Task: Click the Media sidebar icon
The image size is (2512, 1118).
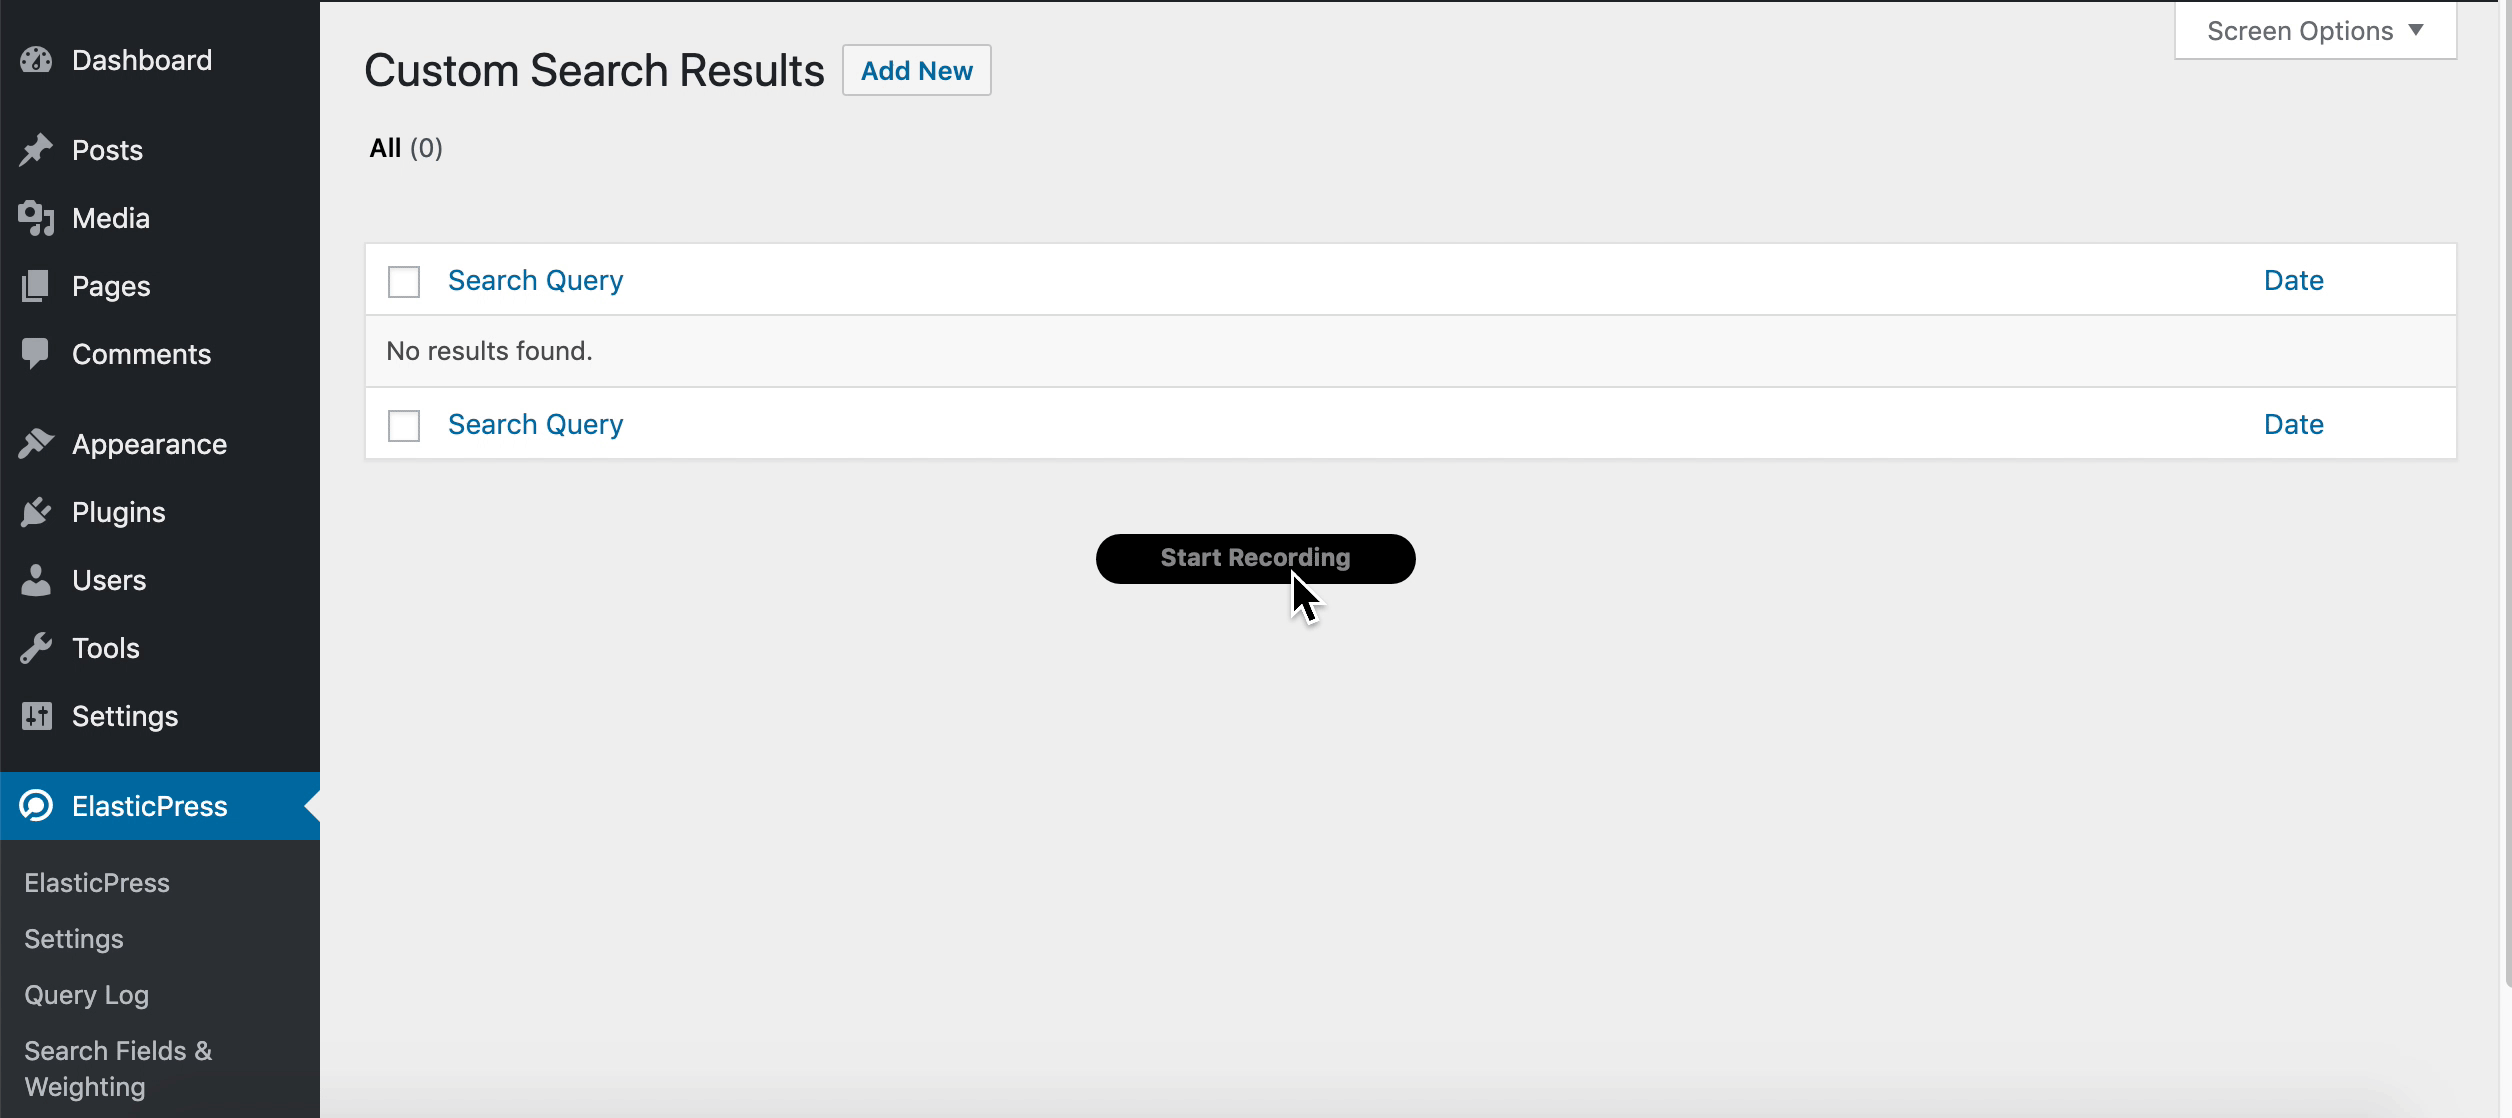Action: tap(40, 218)
